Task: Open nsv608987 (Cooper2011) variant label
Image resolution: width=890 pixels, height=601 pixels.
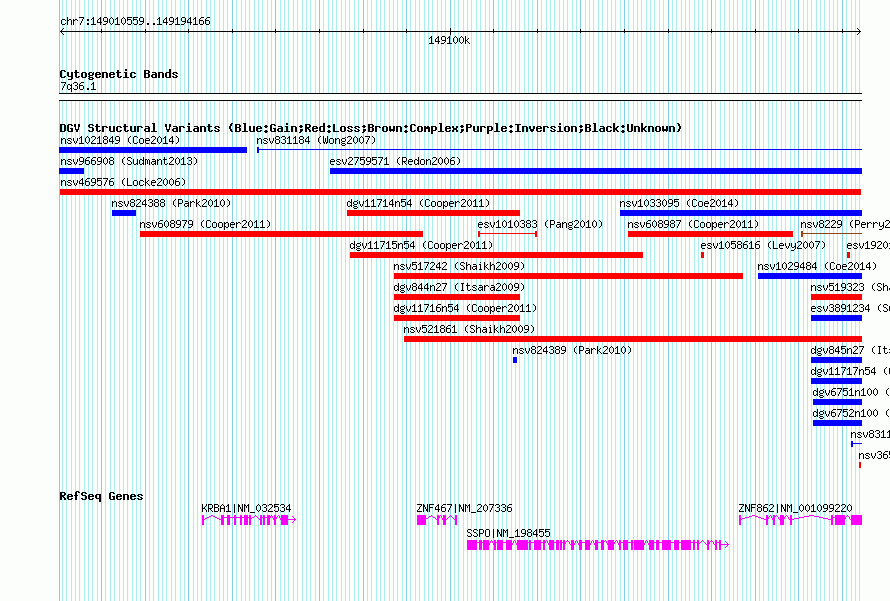Action: point(693,224)
